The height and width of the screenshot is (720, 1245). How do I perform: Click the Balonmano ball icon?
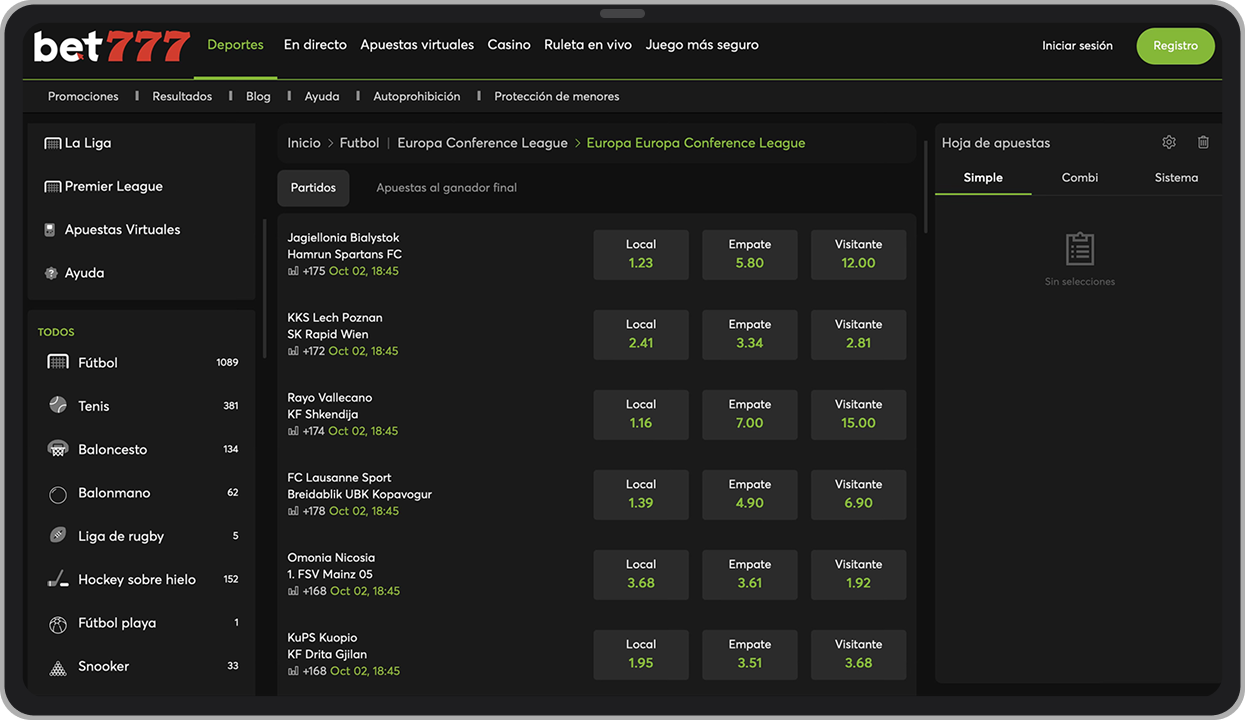point(58,494)
